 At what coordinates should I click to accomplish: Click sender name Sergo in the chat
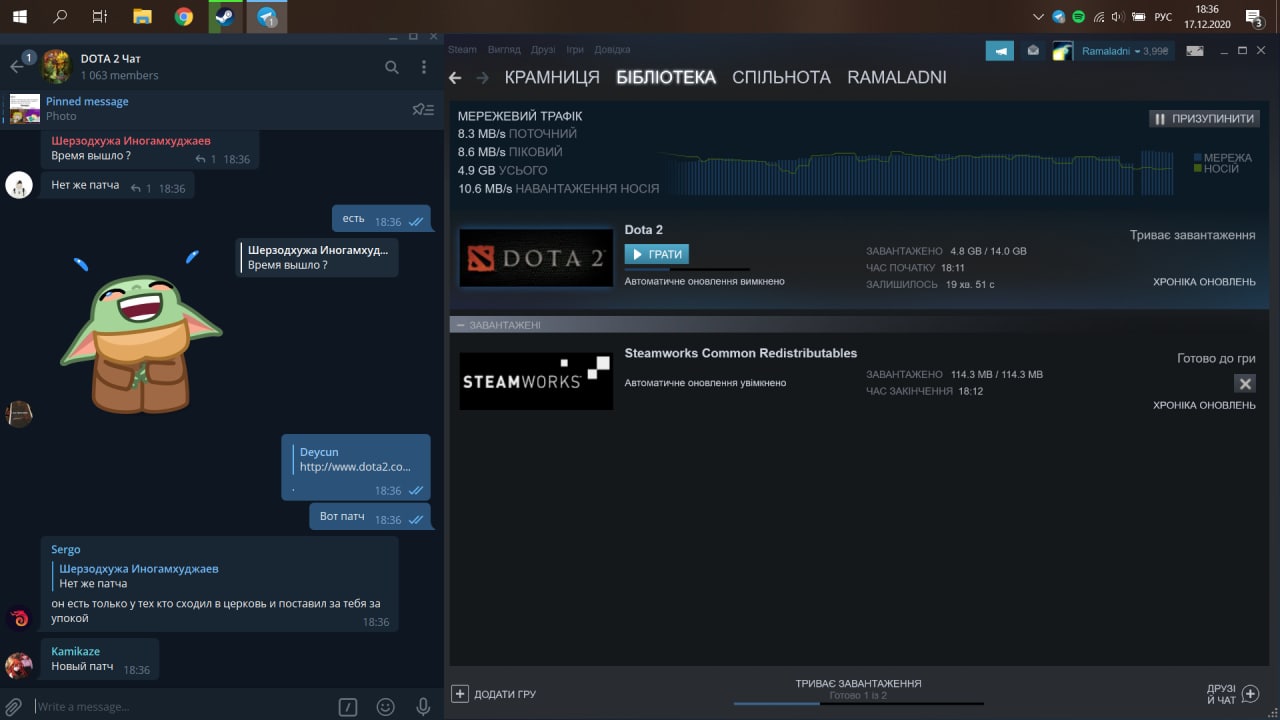tap(66, 549)
